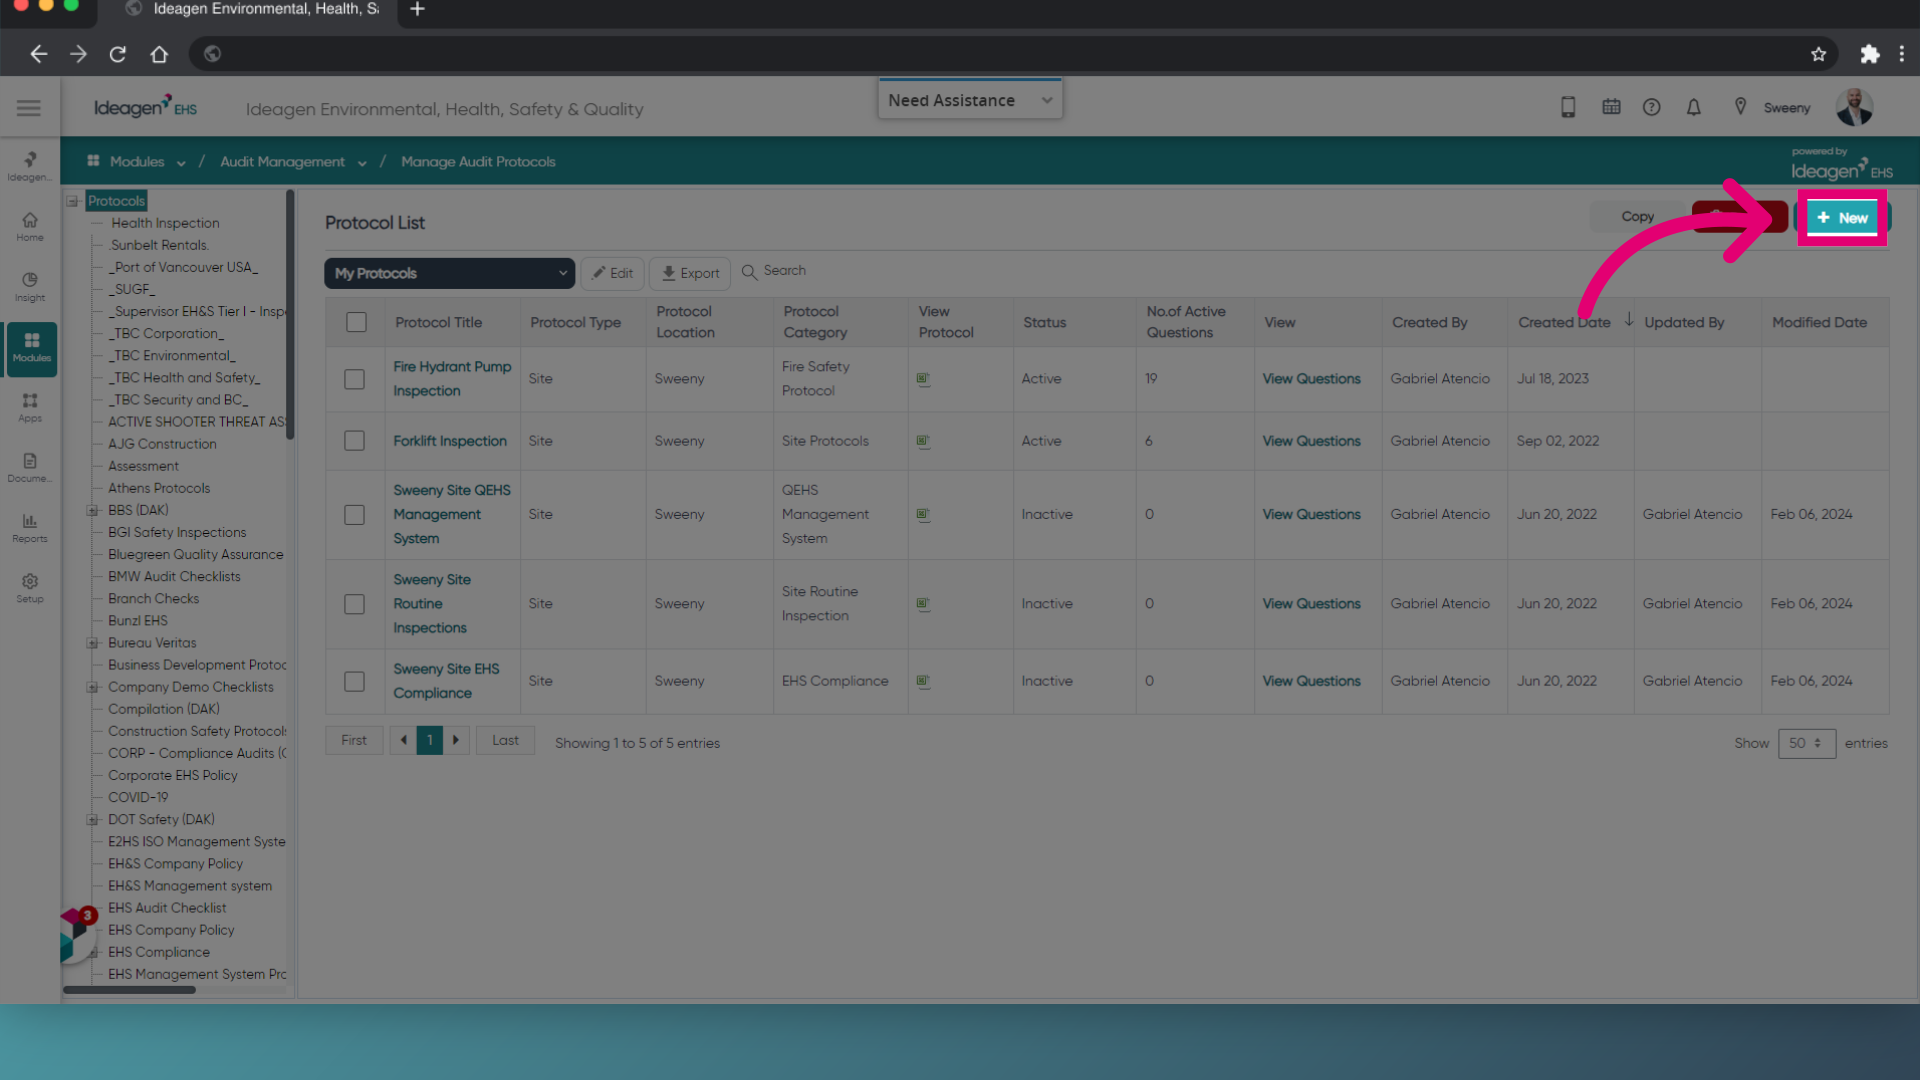Screen dimensions: 1920x1080
Task: Select page 1 in pagination
Action: [430, 740]
